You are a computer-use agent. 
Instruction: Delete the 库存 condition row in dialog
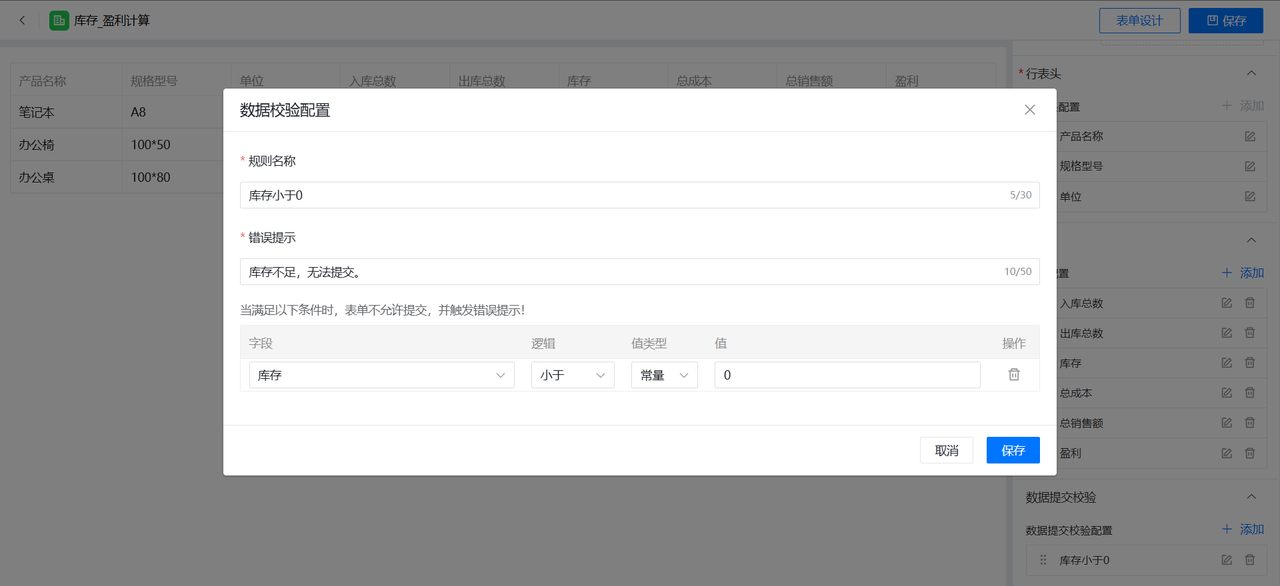[1013, 375]
